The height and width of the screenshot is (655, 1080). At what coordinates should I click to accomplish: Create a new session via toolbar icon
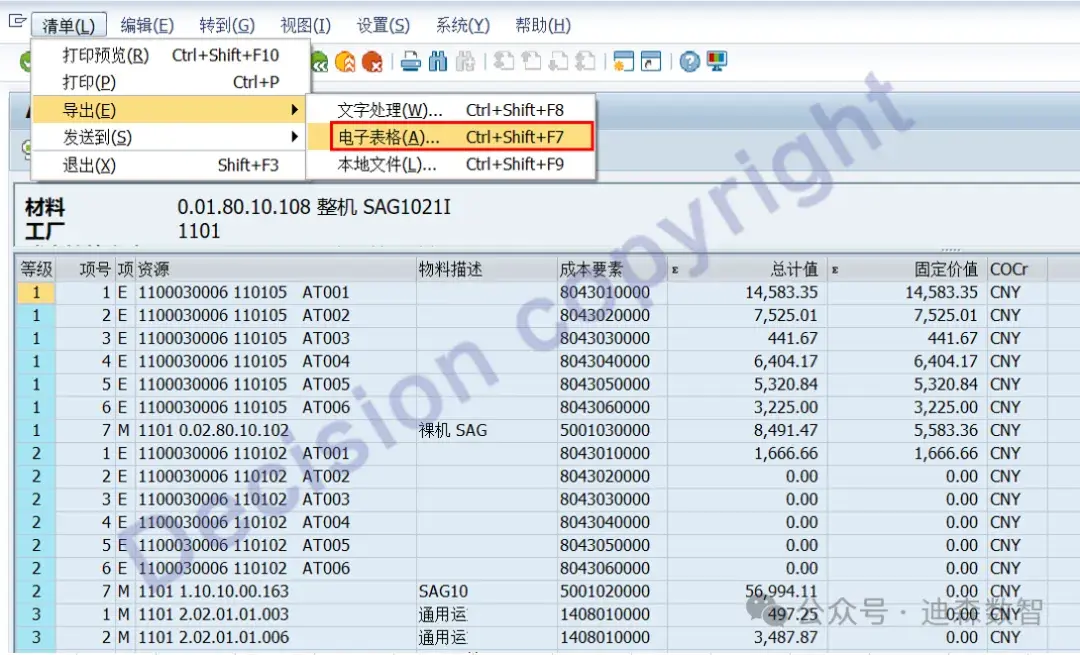click(x=621, y=62)
